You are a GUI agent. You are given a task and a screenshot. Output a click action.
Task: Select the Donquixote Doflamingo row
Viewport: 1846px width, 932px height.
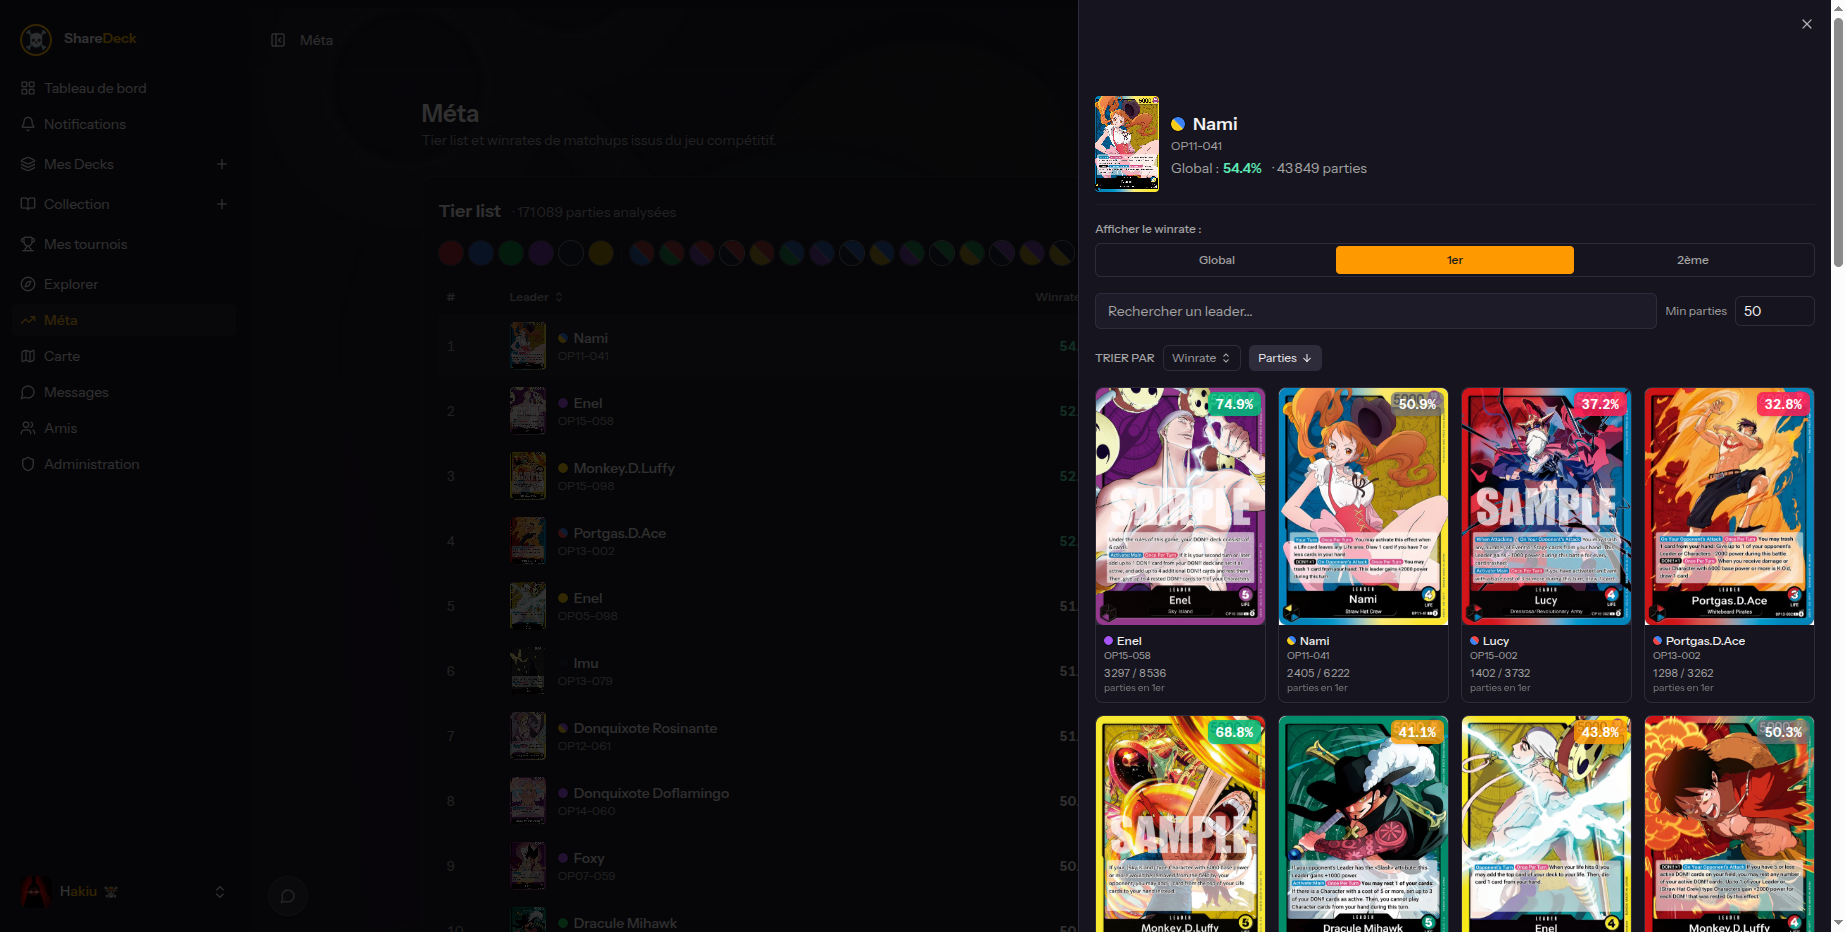tap(758, 801)
